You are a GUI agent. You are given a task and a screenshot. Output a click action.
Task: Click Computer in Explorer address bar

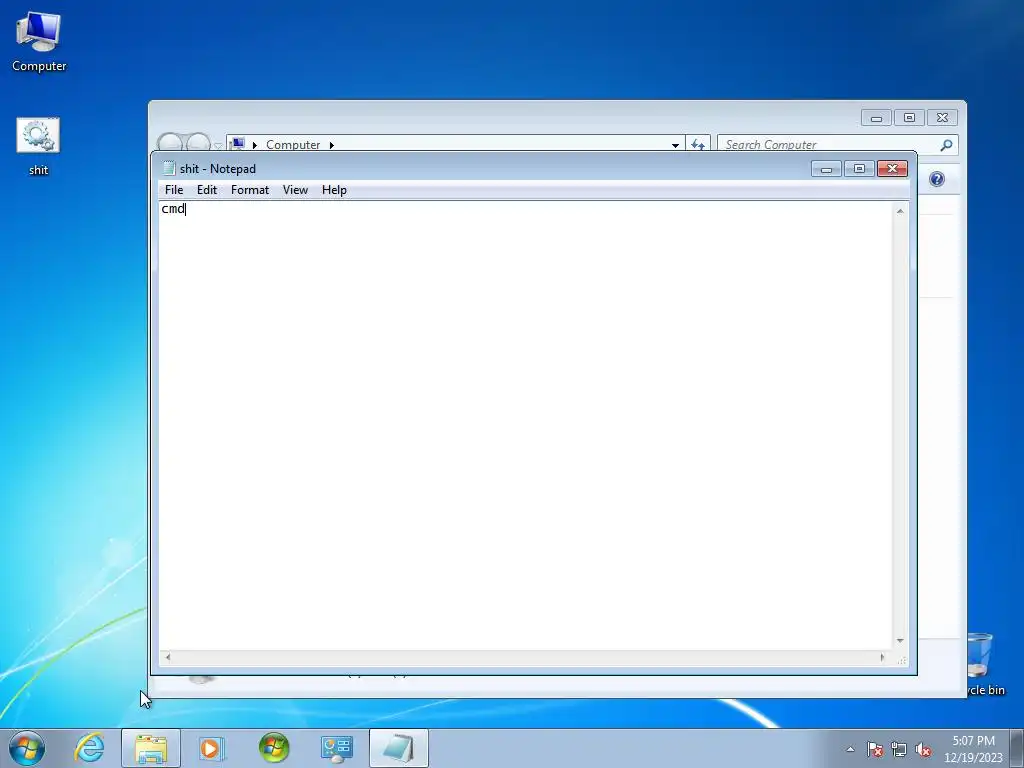click(x=293, y=144)
